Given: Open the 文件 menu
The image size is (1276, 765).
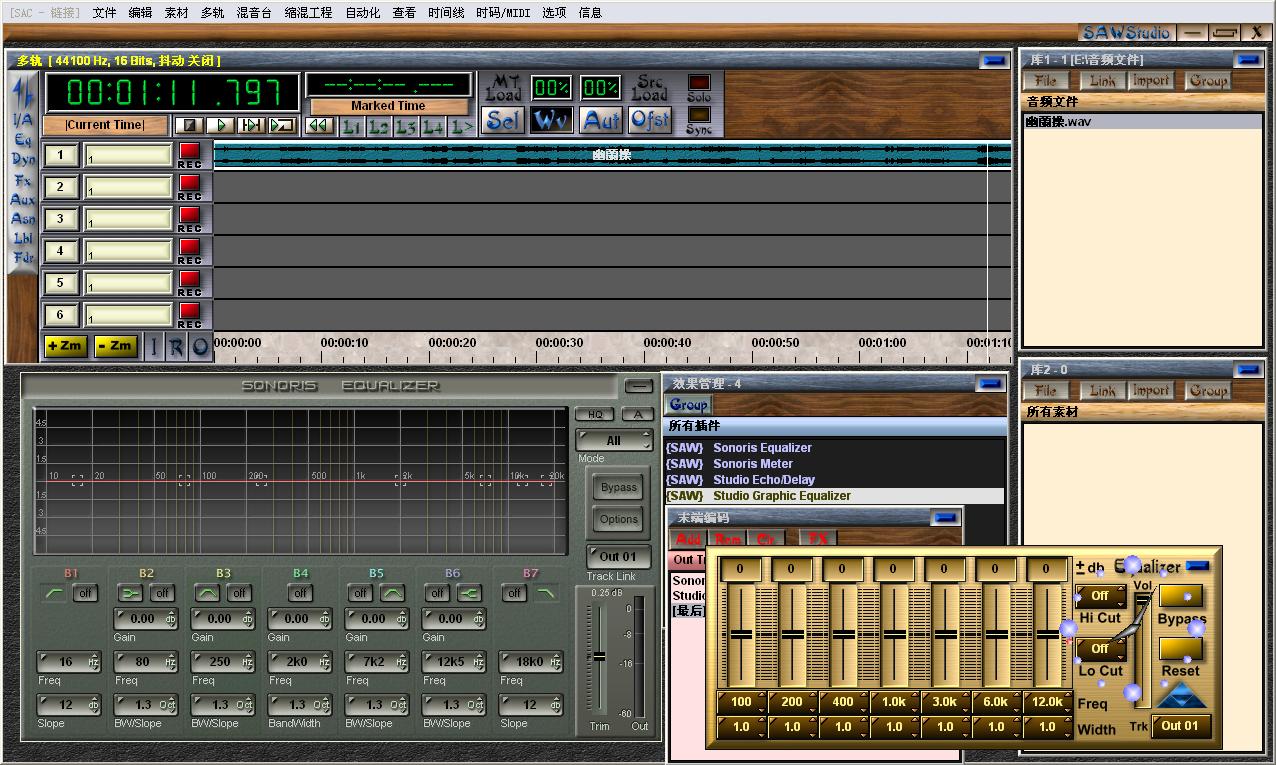Looking at the screenshot, I should [104, 13].
